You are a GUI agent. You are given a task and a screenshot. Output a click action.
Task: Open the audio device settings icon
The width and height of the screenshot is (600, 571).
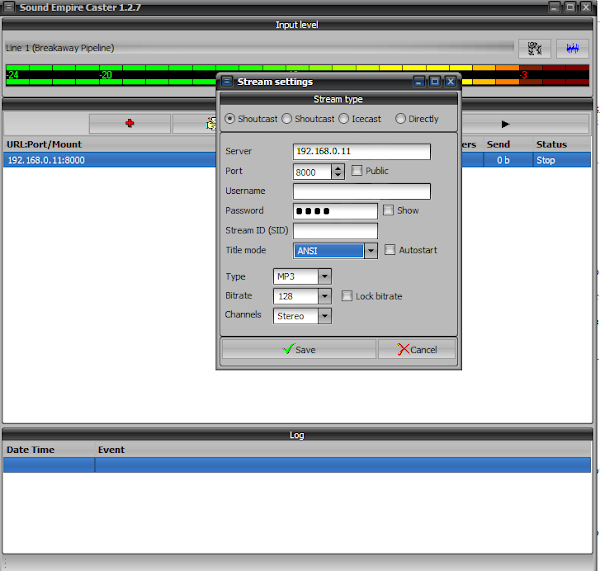(x=534, y=49)
